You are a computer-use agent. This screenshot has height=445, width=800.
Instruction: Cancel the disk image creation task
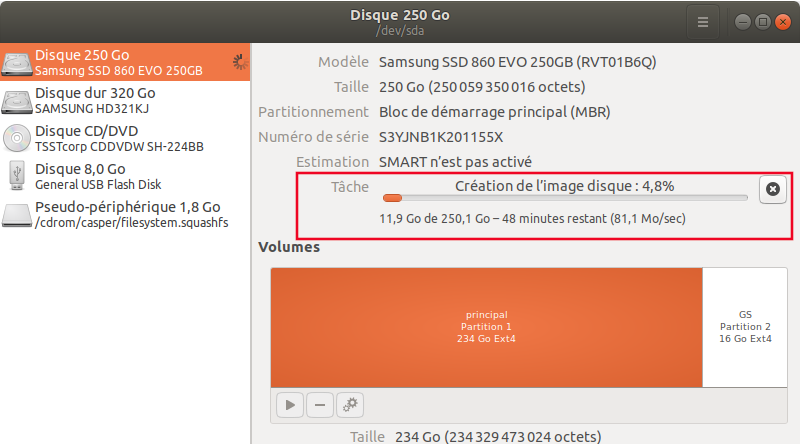[x=772, y=189]
